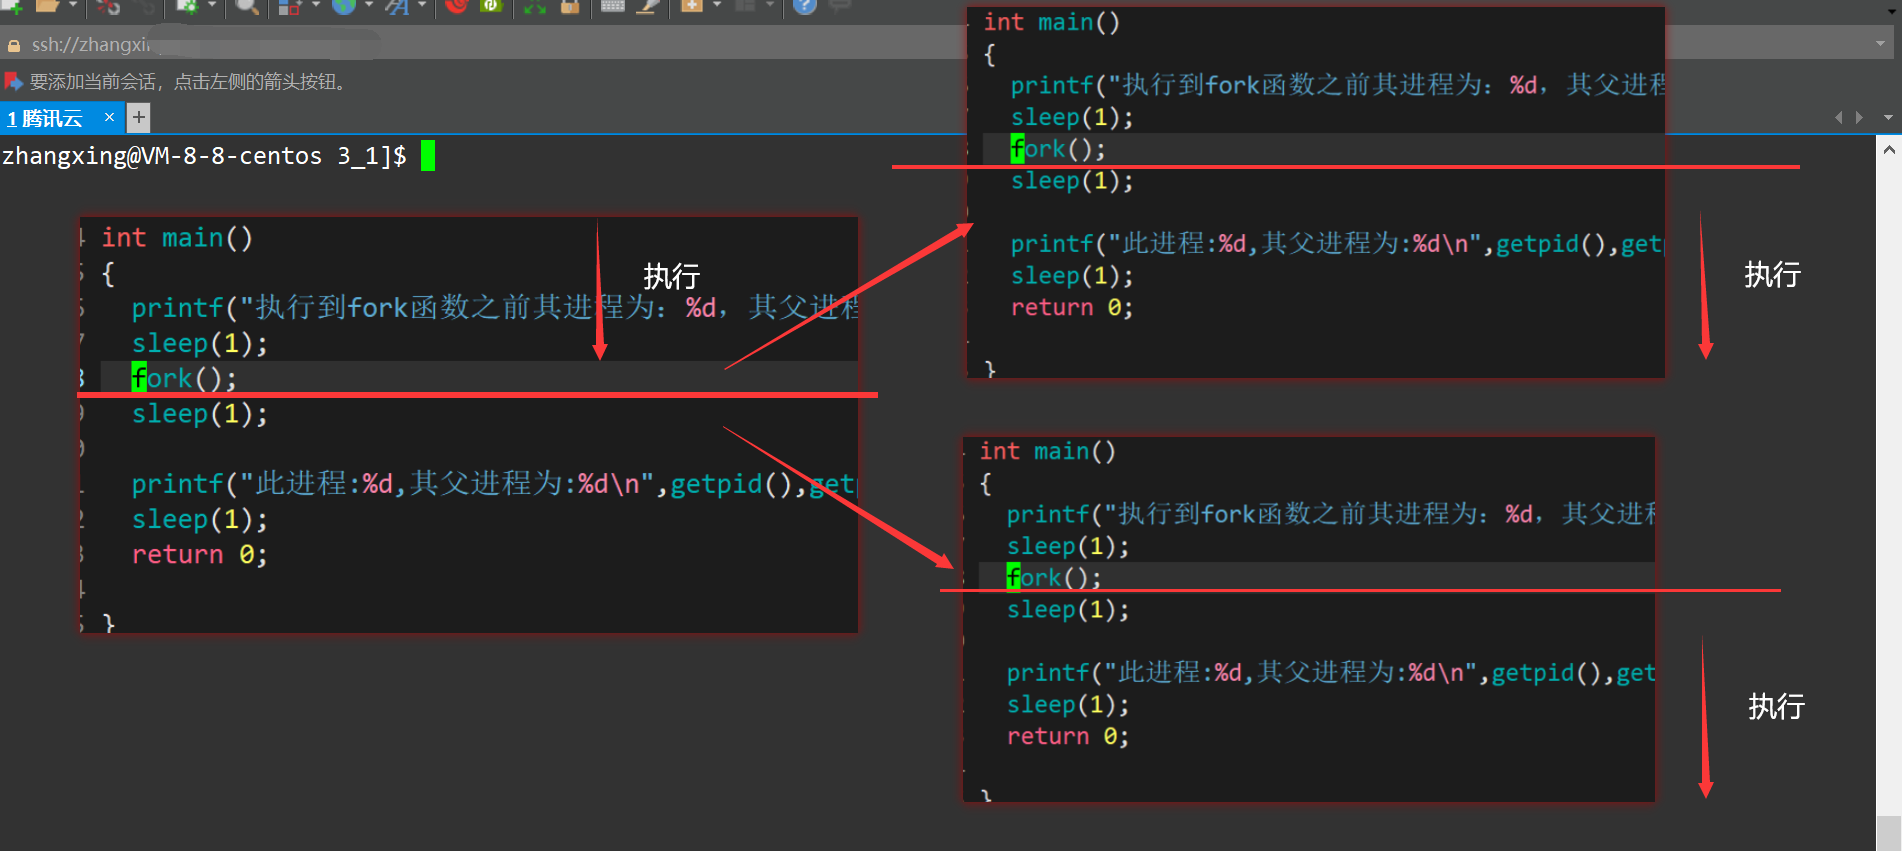Open a session with the folder icon
This screenshot has width=1902, height=851.
pyautogui.click(x=47, y=6)
